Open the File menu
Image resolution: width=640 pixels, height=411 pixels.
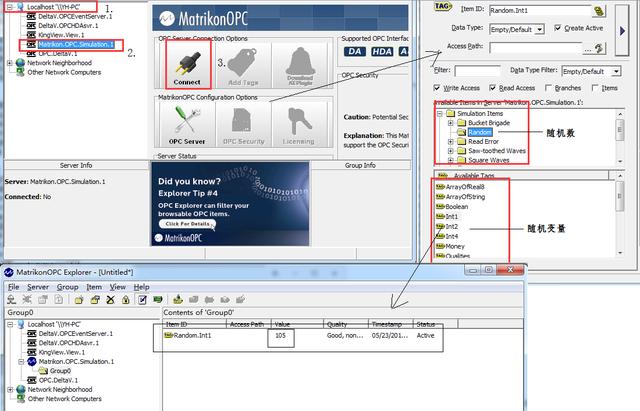click(13, 287)
